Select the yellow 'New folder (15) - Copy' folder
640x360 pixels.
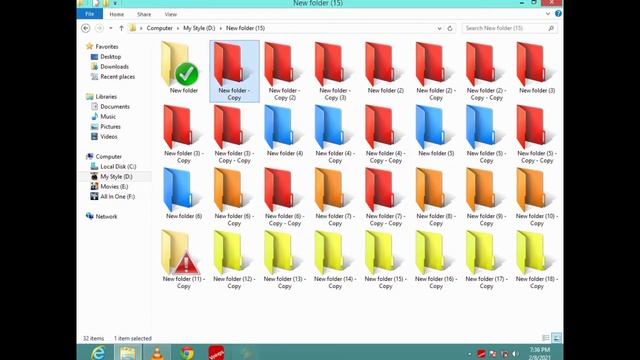(384, 253)
